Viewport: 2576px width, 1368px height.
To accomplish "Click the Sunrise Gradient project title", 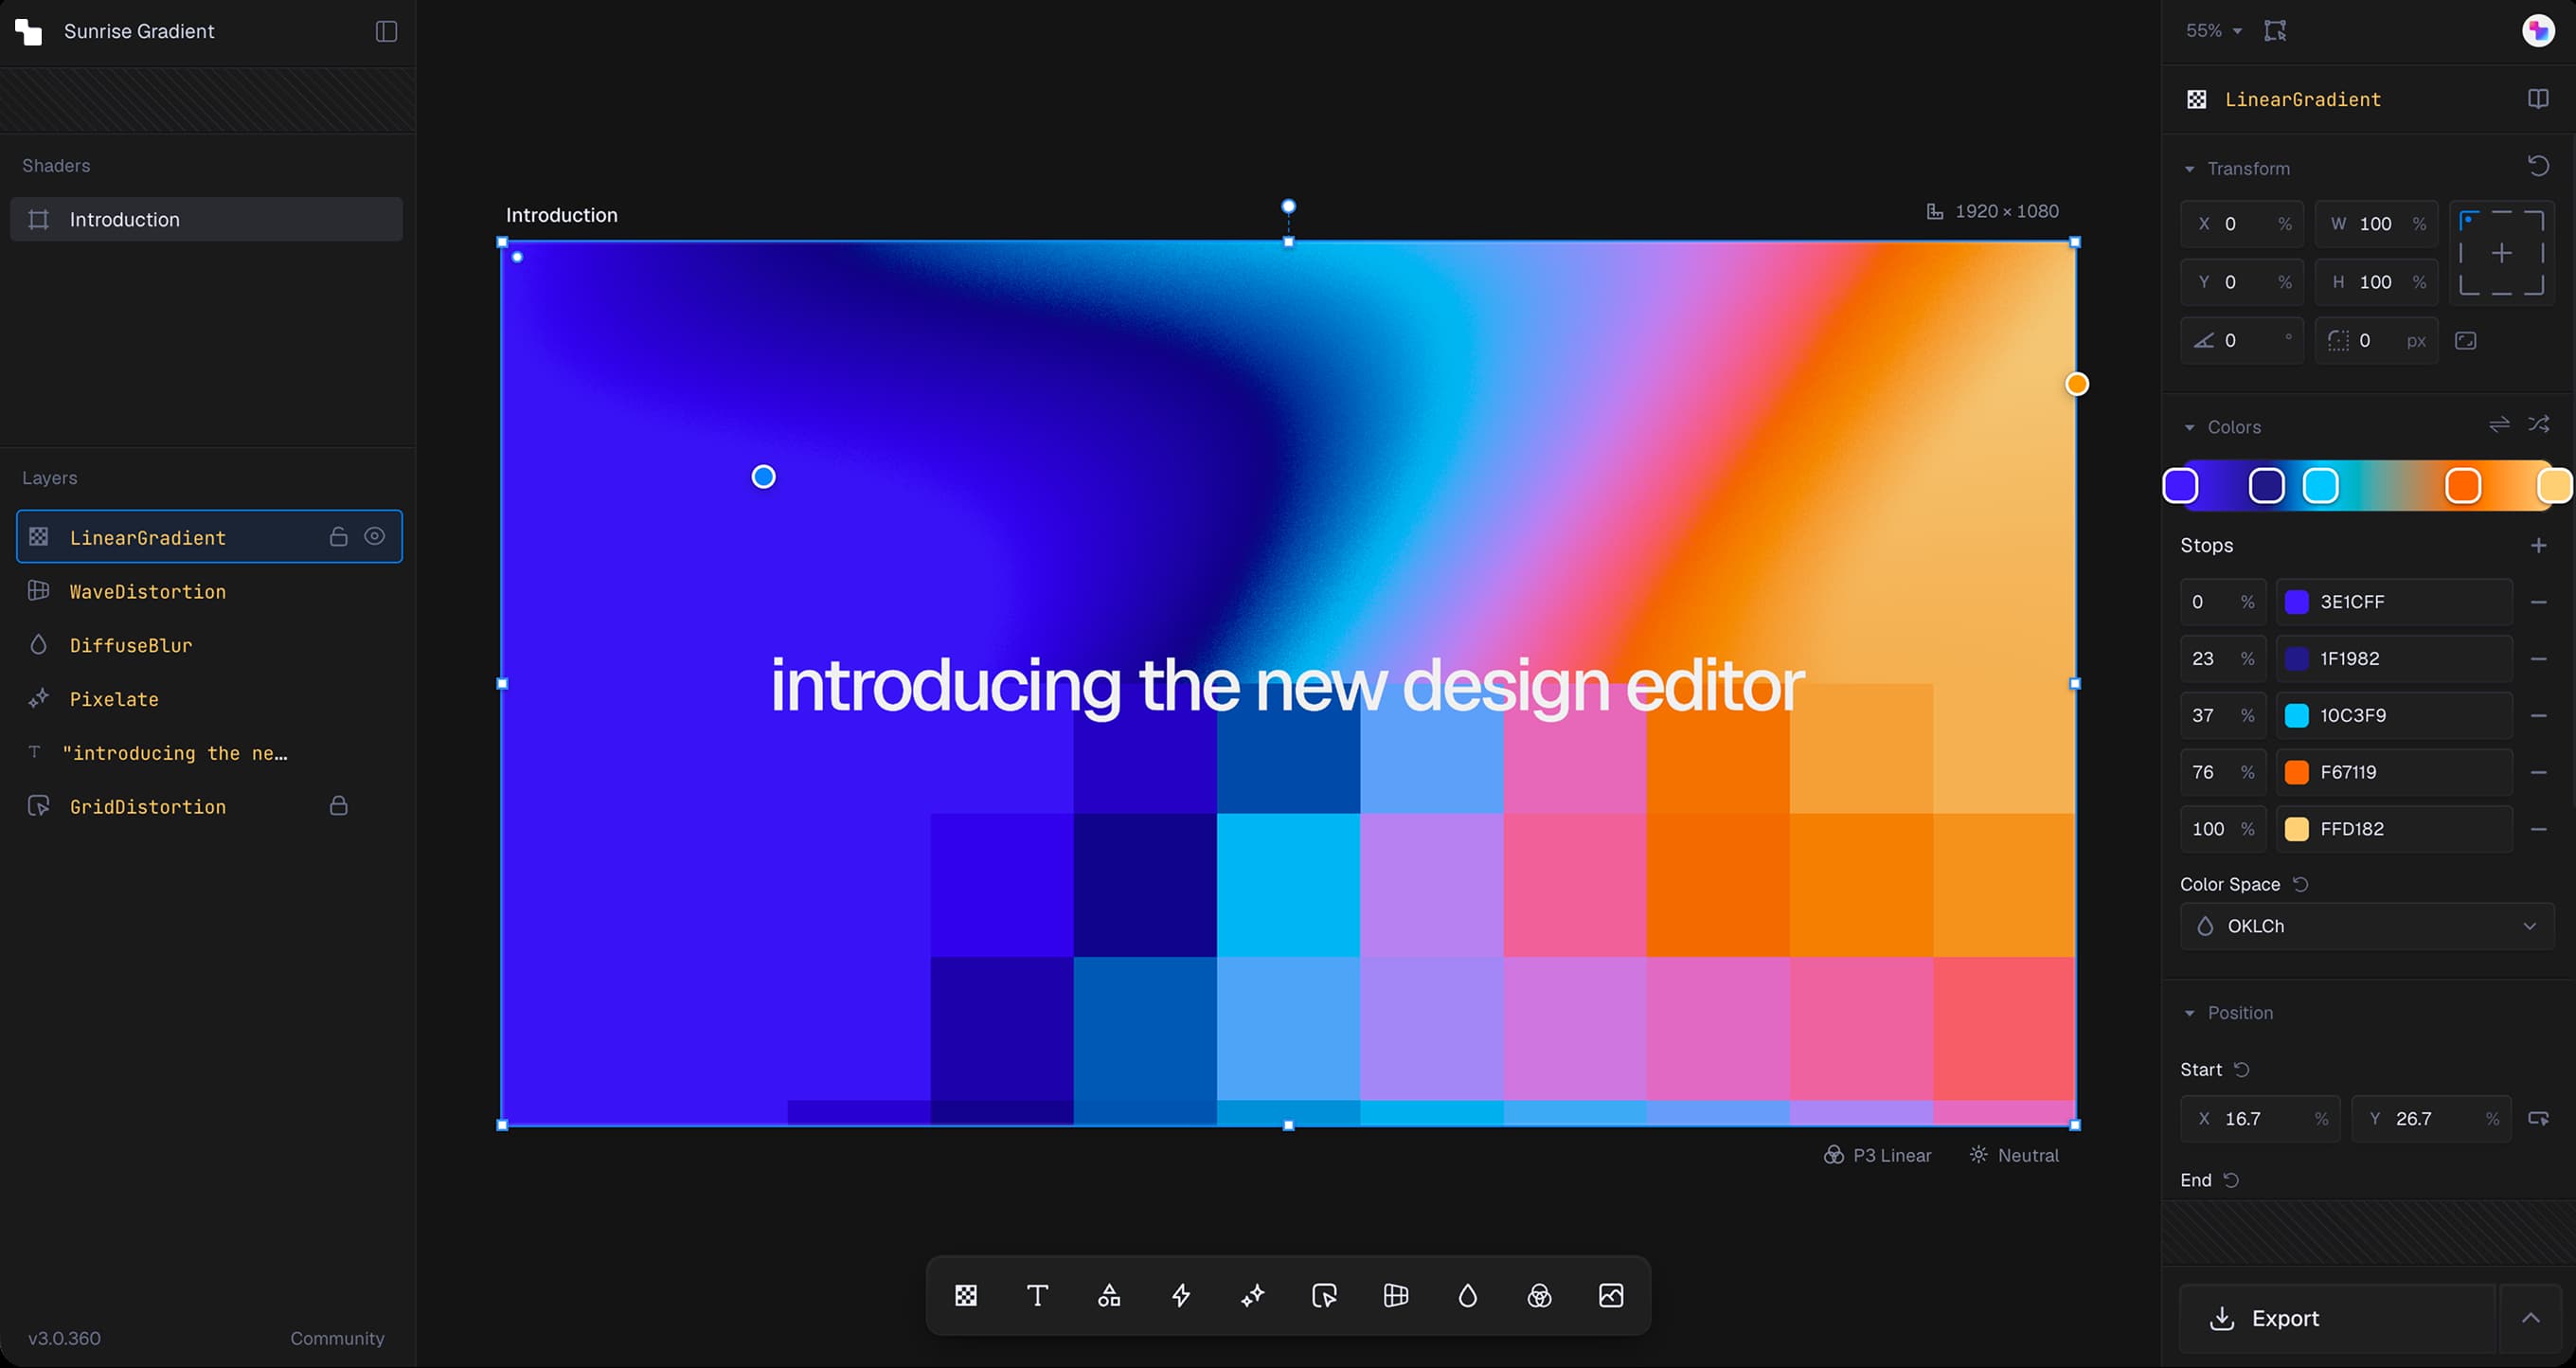I will coord(139,31).
